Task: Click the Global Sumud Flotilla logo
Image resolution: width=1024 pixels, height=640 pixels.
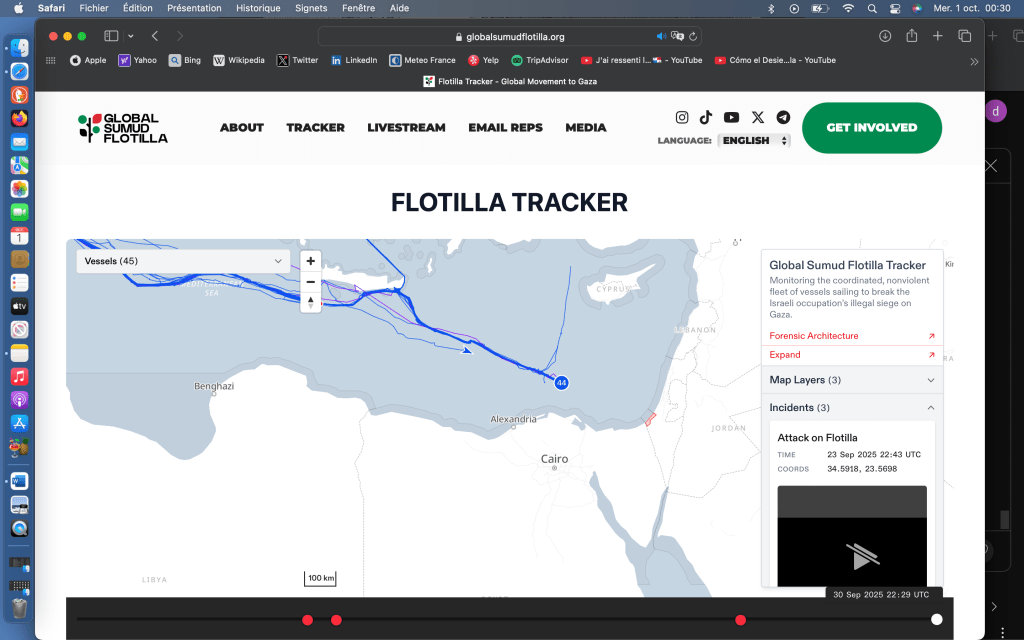Action: tap(123, 128)
